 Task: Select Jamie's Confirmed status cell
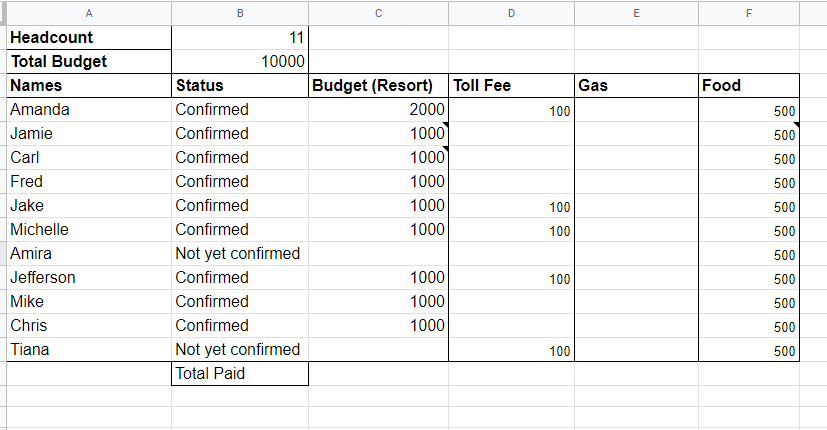point(240,133)
